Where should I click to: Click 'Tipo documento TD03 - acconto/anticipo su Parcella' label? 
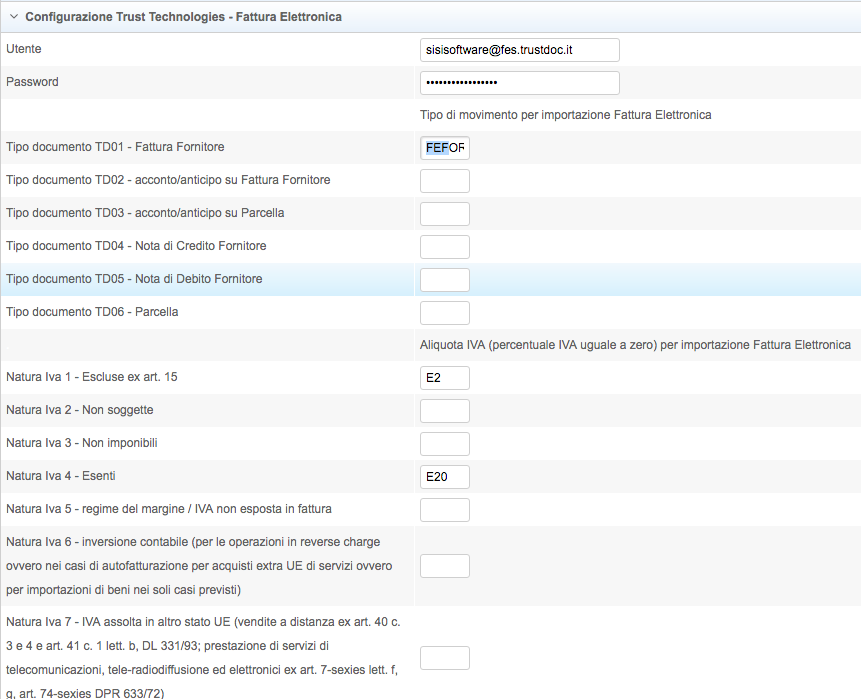pos(145,213)
